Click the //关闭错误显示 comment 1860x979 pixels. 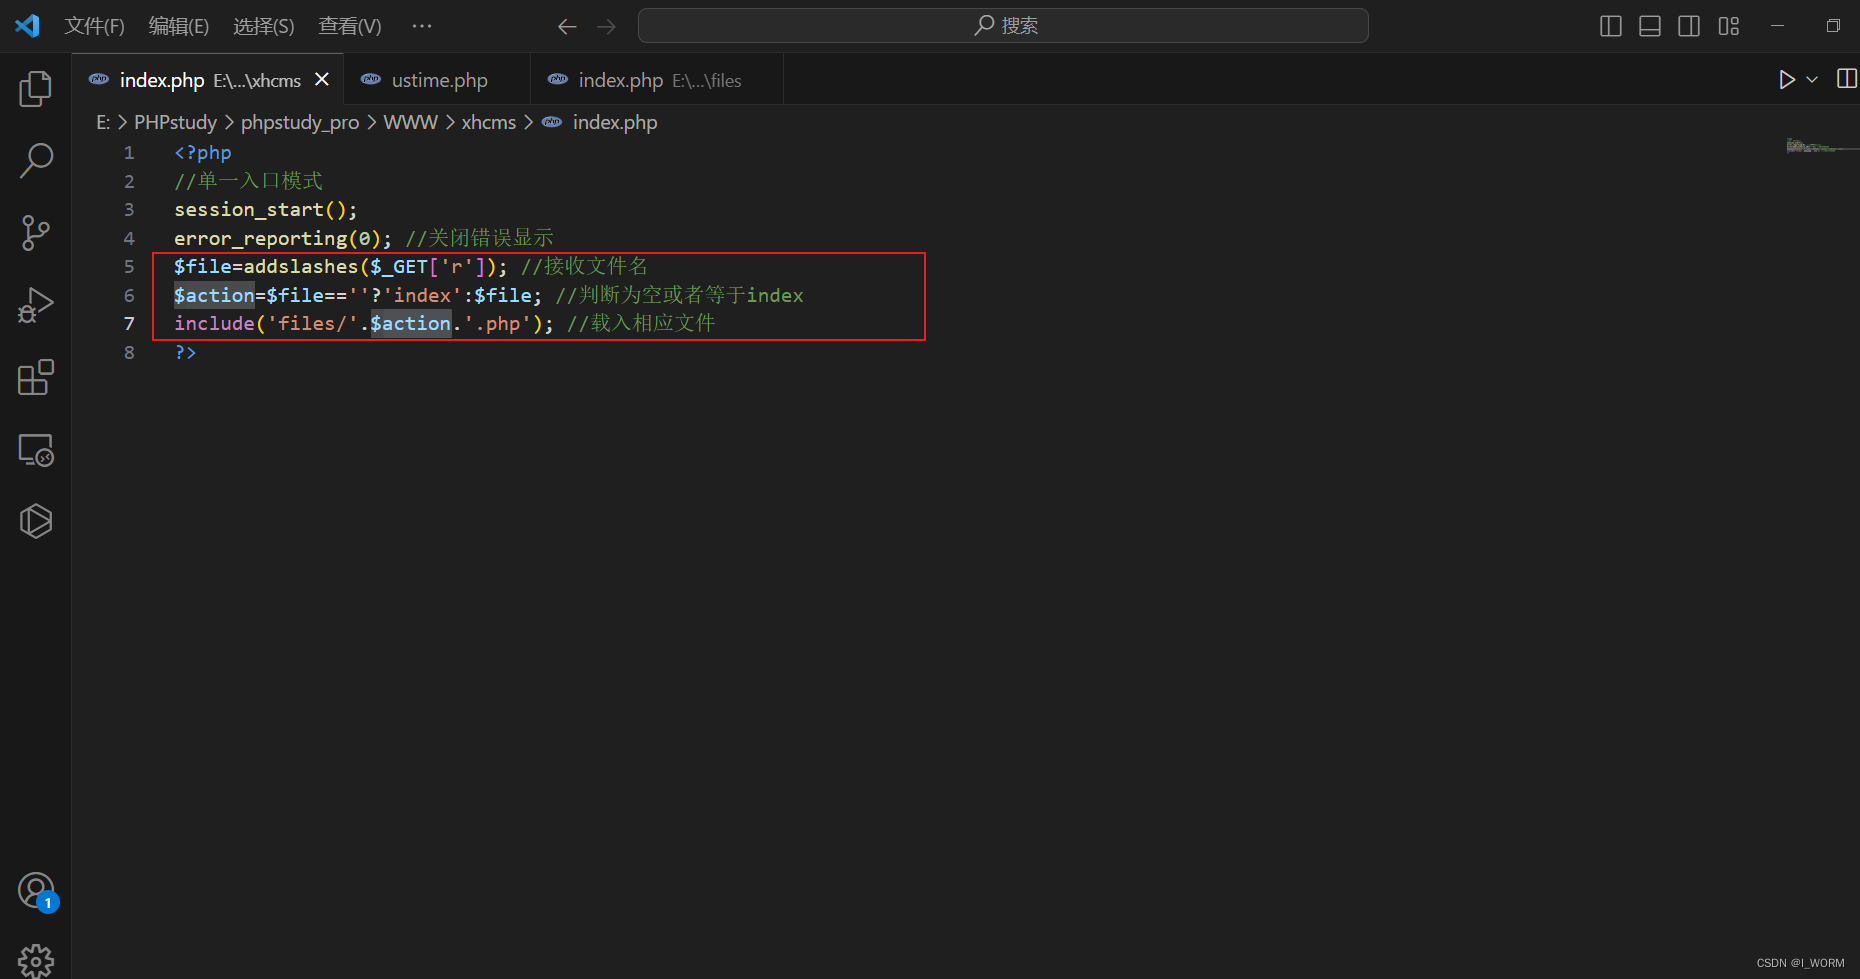[479, 238]
